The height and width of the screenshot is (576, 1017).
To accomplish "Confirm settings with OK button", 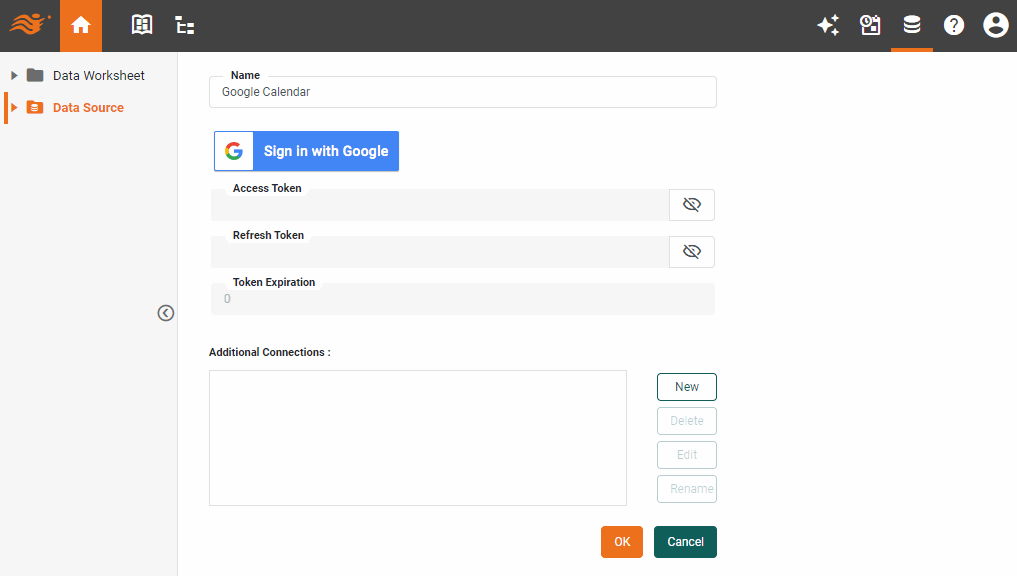I will (x=621, y=541).
